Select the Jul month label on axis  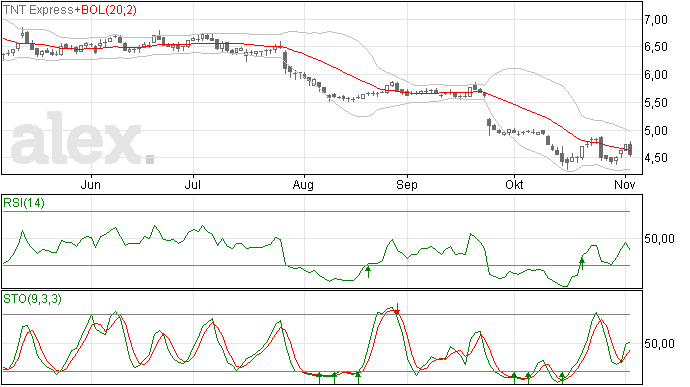tap(193, 184)
